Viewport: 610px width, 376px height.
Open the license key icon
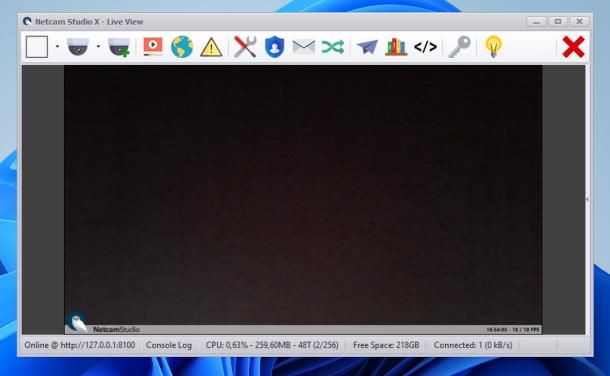tap(459, 47)
